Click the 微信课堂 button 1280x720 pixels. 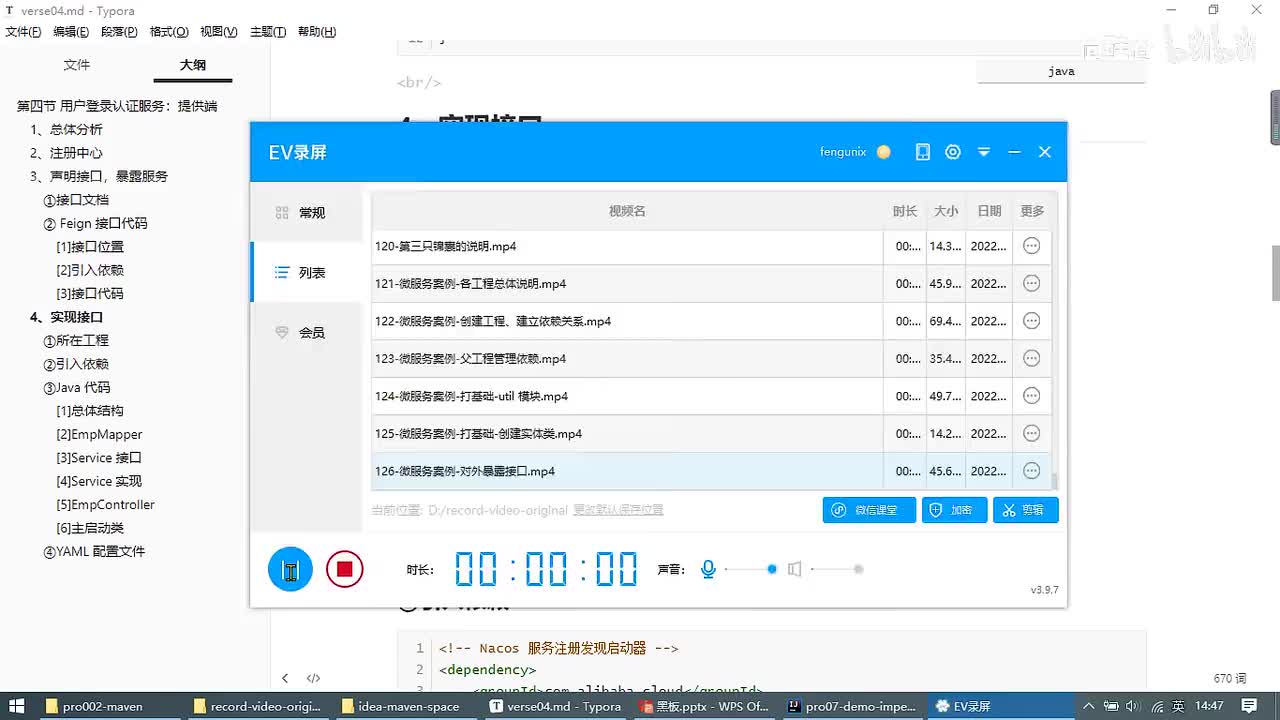click(869, 510)
